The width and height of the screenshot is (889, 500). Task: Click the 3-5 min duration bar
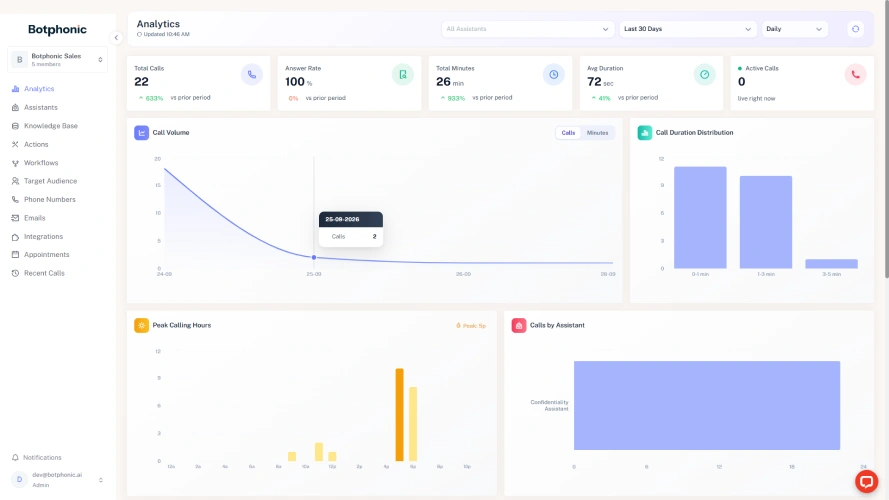coord(832,264)
